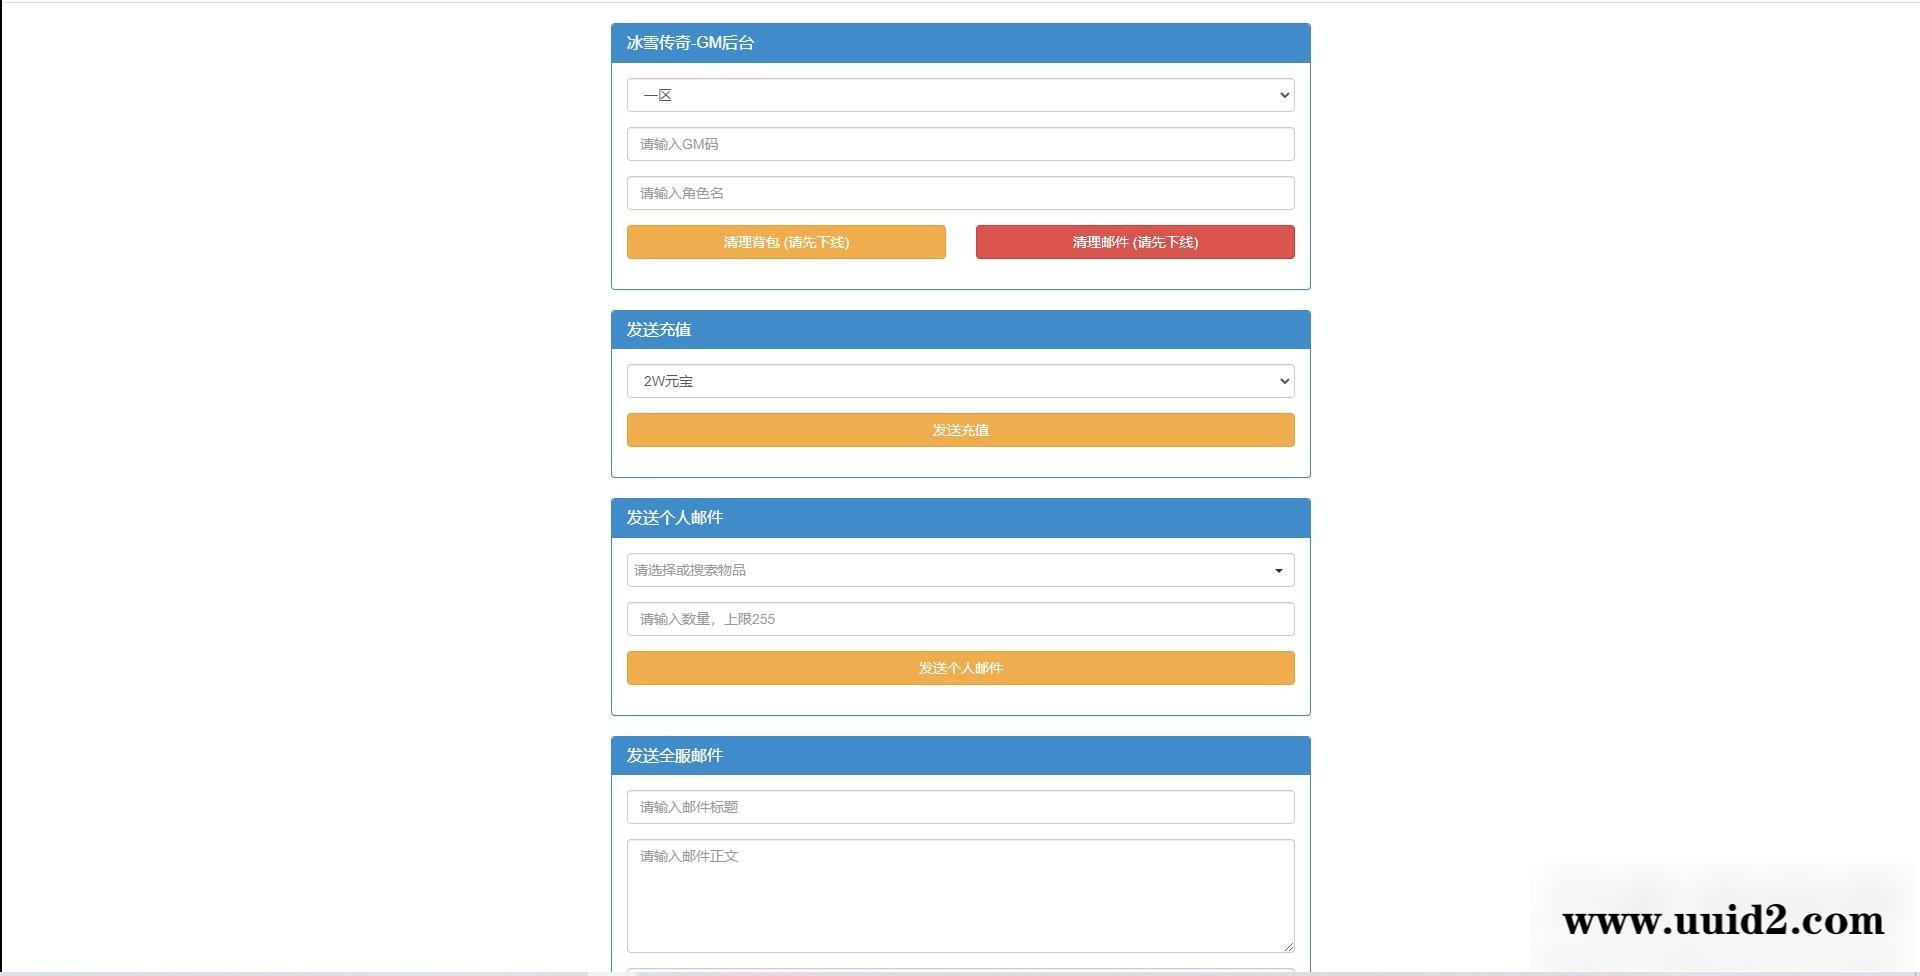Expand the 2W元宝 recharge amount dropdown

(959, 381)
